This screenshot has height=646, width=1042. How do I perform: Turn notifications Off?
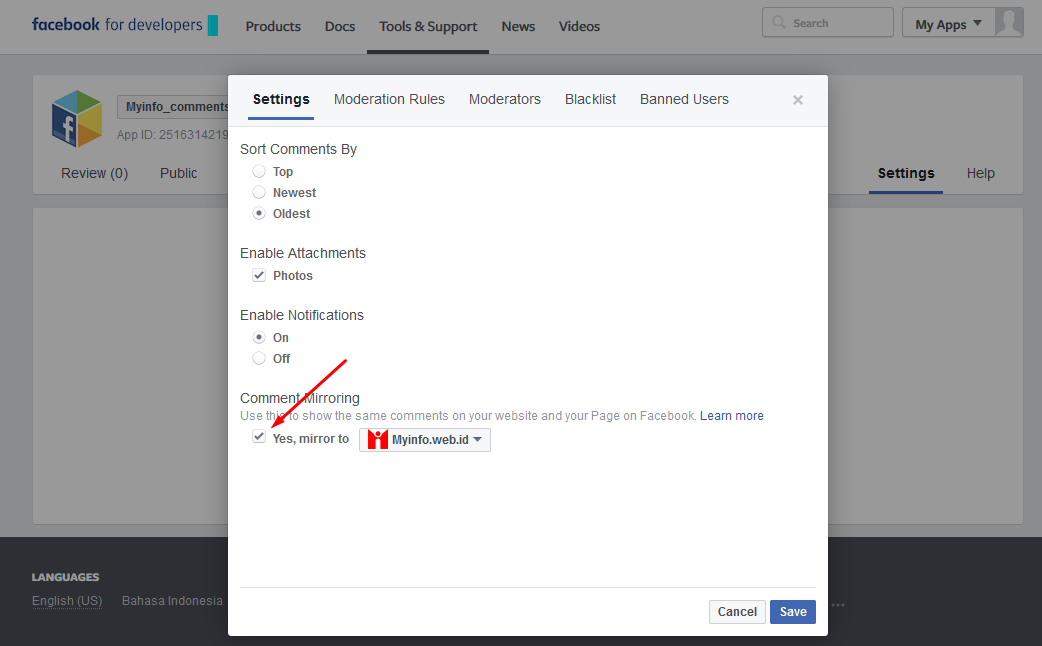(x=259, y=359)
